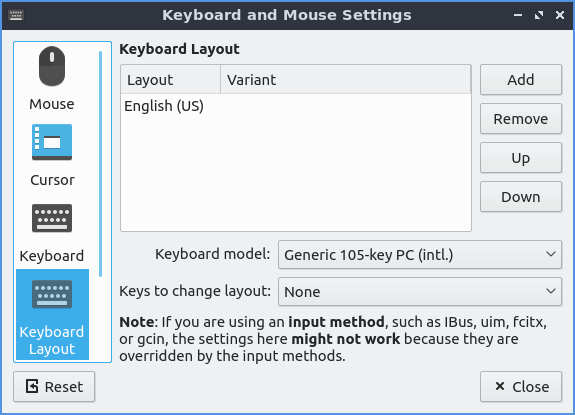The image size is (575, 415).
Task: Expand the Keys to change layout combo box
Action: pos(420,291)
